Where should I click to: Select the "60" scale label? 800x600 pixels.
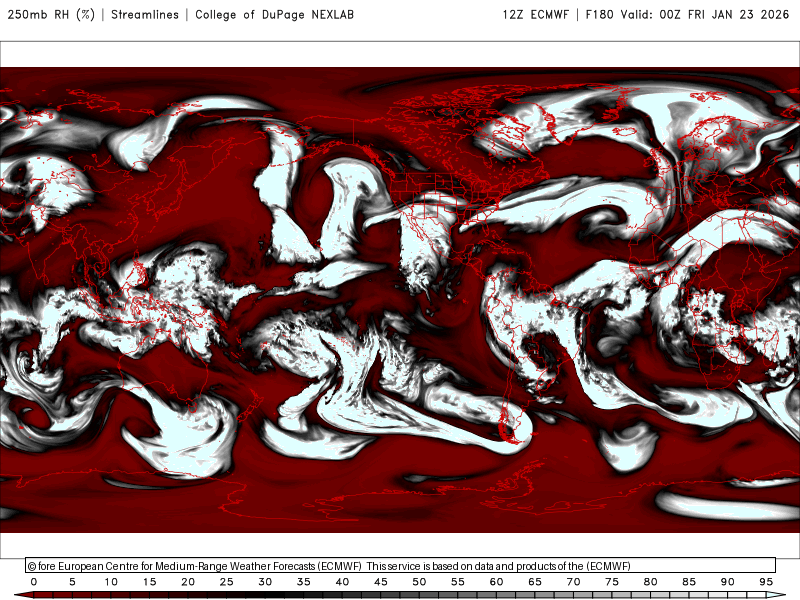[496, 582]
